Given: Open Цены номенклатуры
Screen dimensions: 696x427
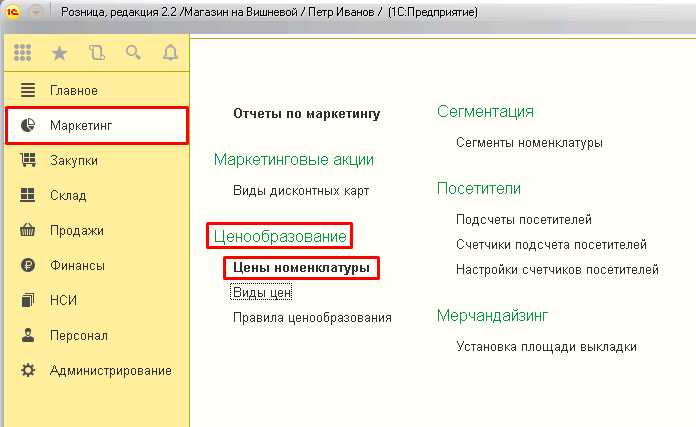Looking at the screenshot, I should (x=301, y=268).
